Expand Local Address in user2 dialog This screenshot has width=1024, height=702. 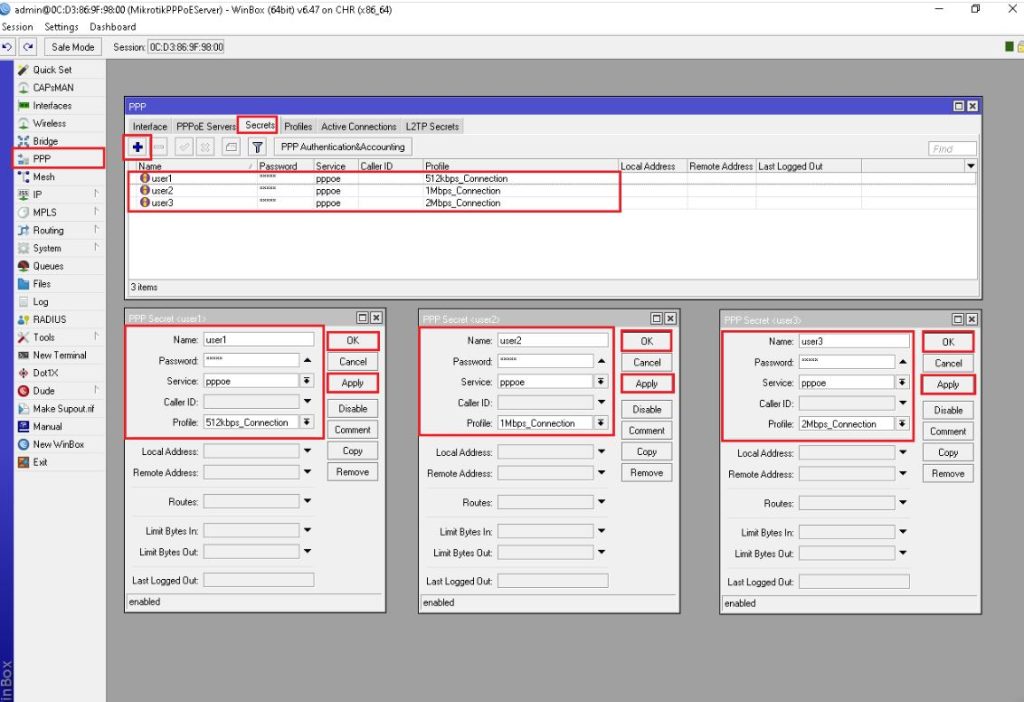tap(601, 452)
